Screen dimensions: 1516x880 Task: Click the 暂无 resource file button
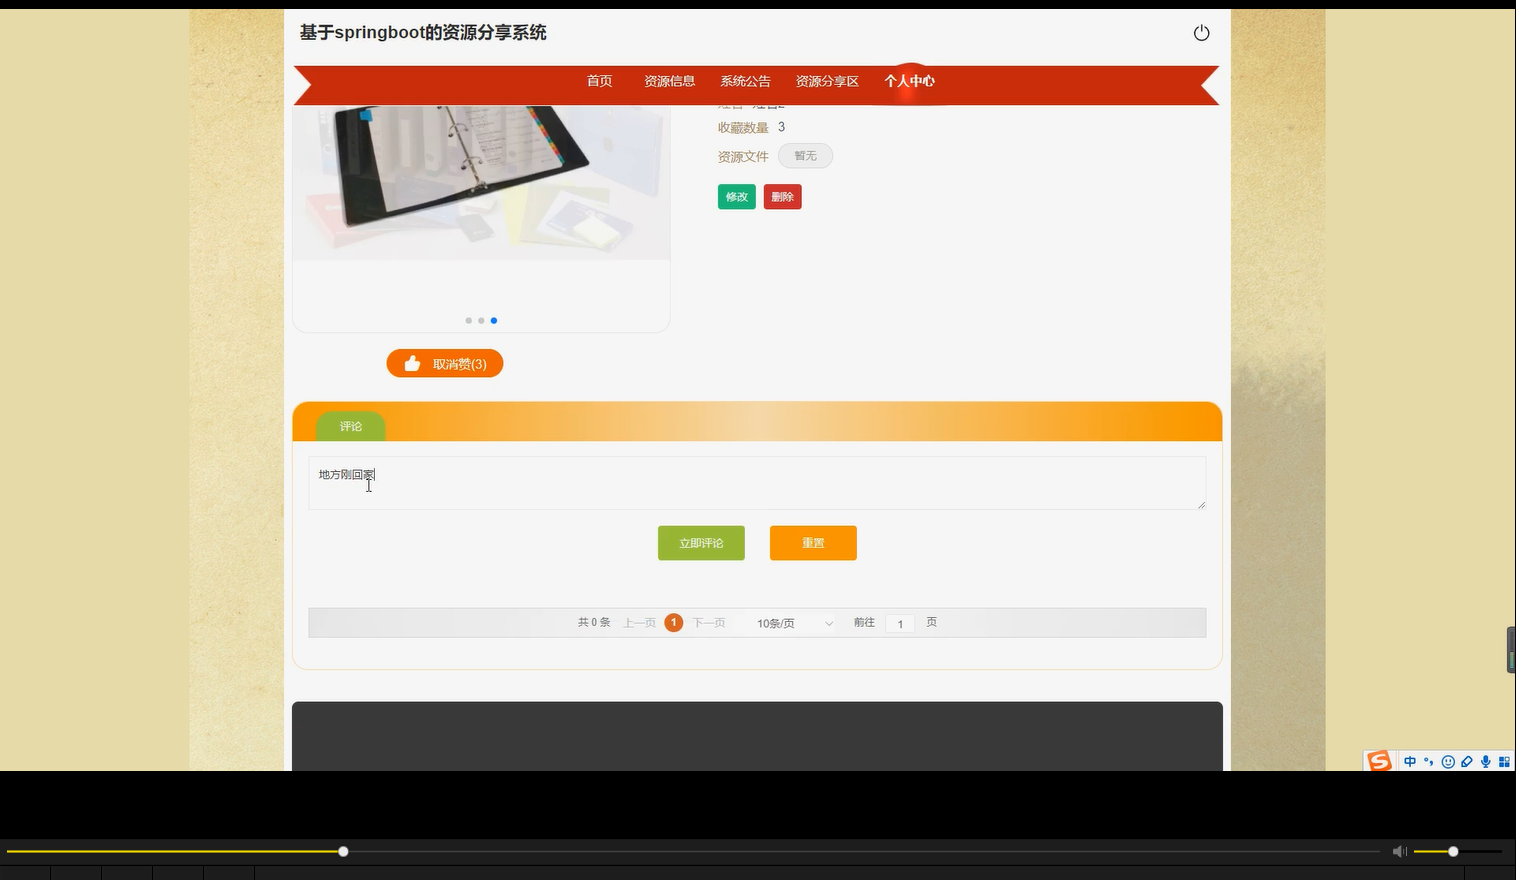[805, 156]
